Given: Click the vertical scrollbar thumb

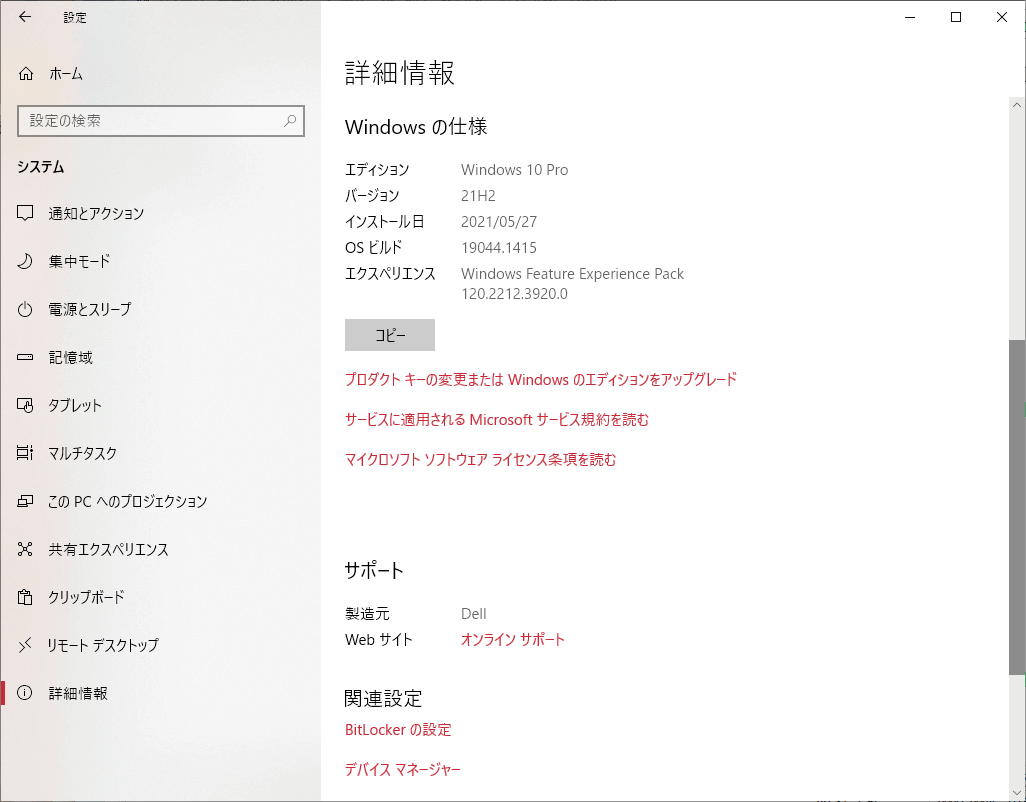Looking at the screenshot, I should pos(1017,507).
